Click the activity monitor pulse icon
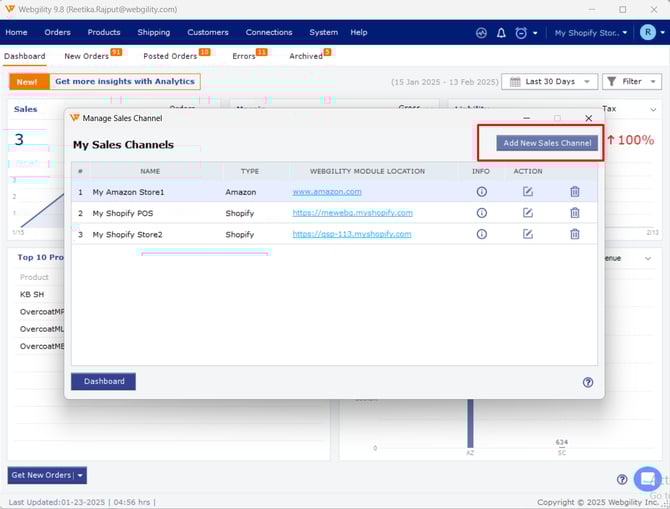 point(481,33)
